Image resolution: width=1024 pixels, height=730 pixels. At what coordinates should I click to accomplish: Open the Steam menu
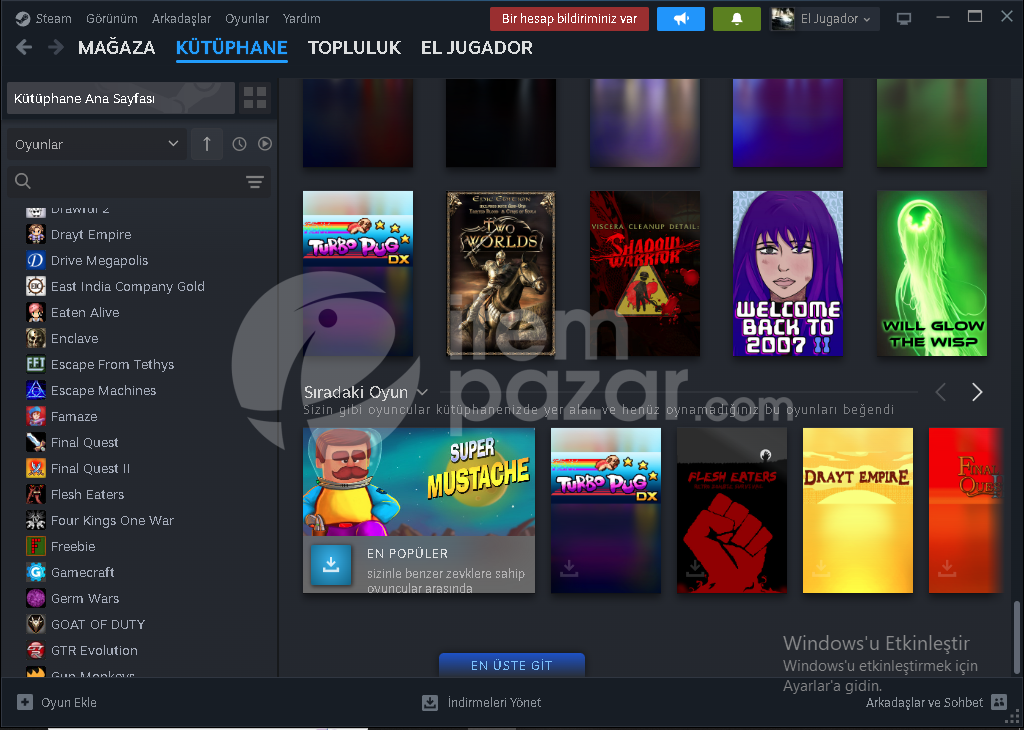pos(54,19)
